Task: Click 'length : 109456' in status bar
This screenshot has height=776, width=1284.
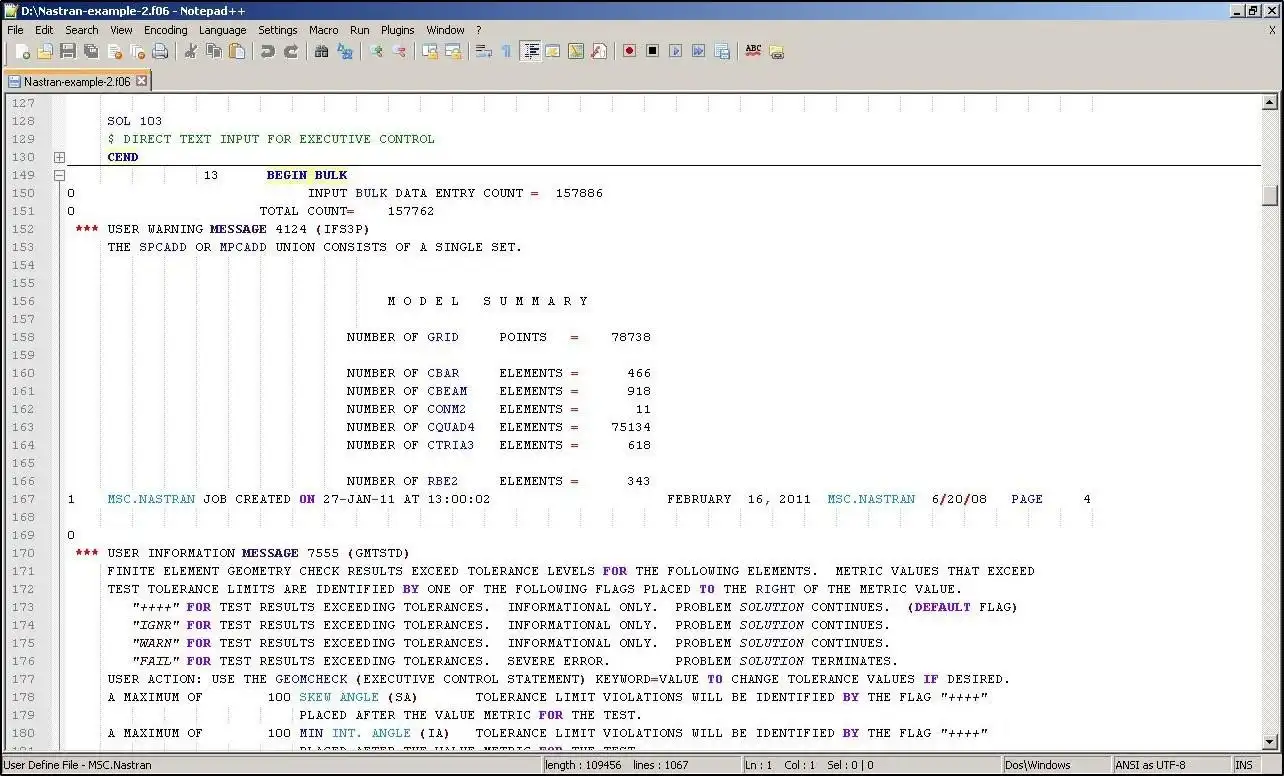Action: click(582, 765)
